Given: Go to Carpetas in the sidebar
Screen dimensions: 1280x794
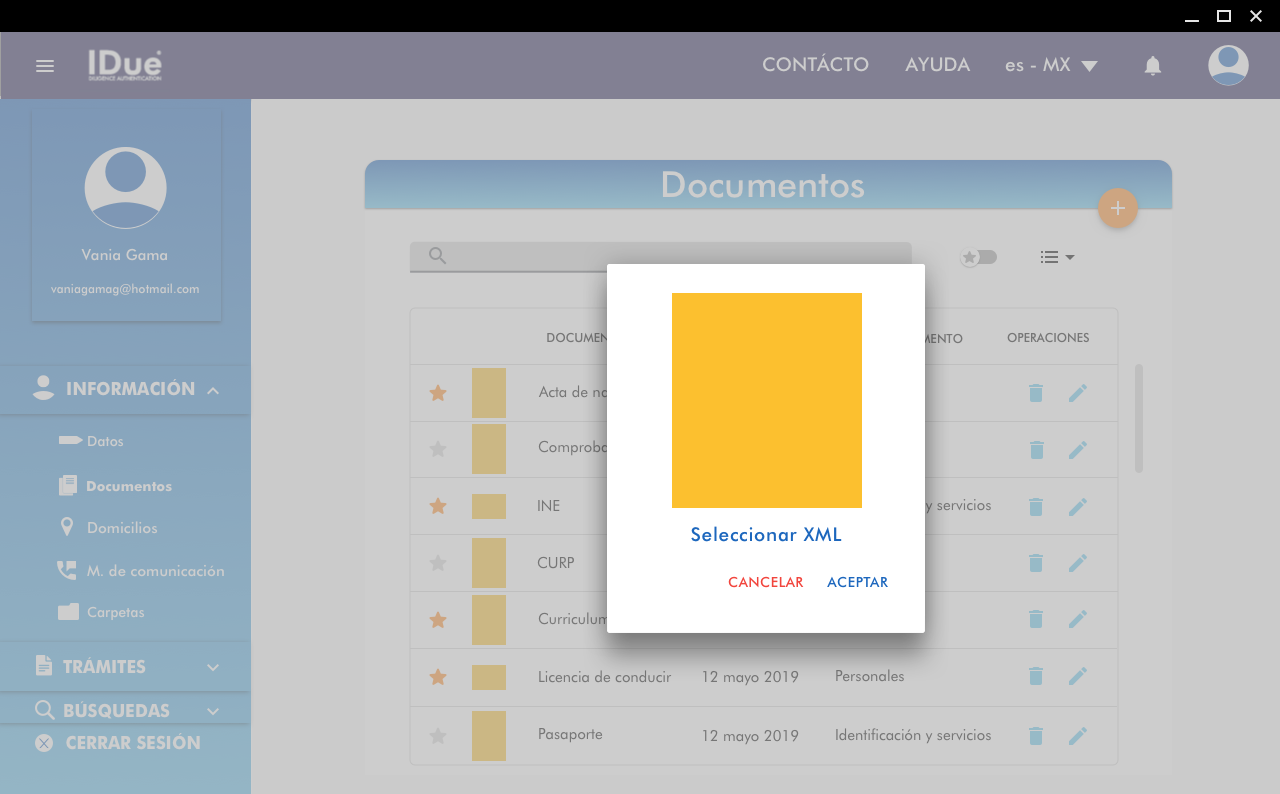Looking at the screenshot, I should (x=115, y=612).
